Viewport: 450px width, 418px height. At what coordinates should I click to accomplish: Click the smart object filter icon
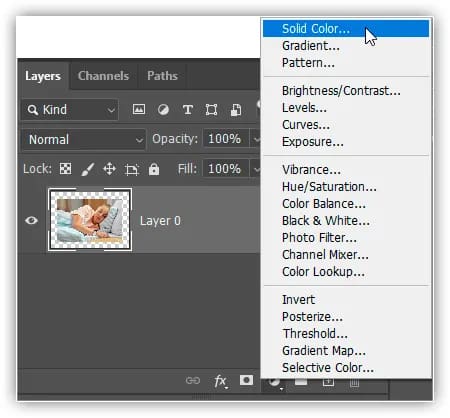(x=236, y=110)
